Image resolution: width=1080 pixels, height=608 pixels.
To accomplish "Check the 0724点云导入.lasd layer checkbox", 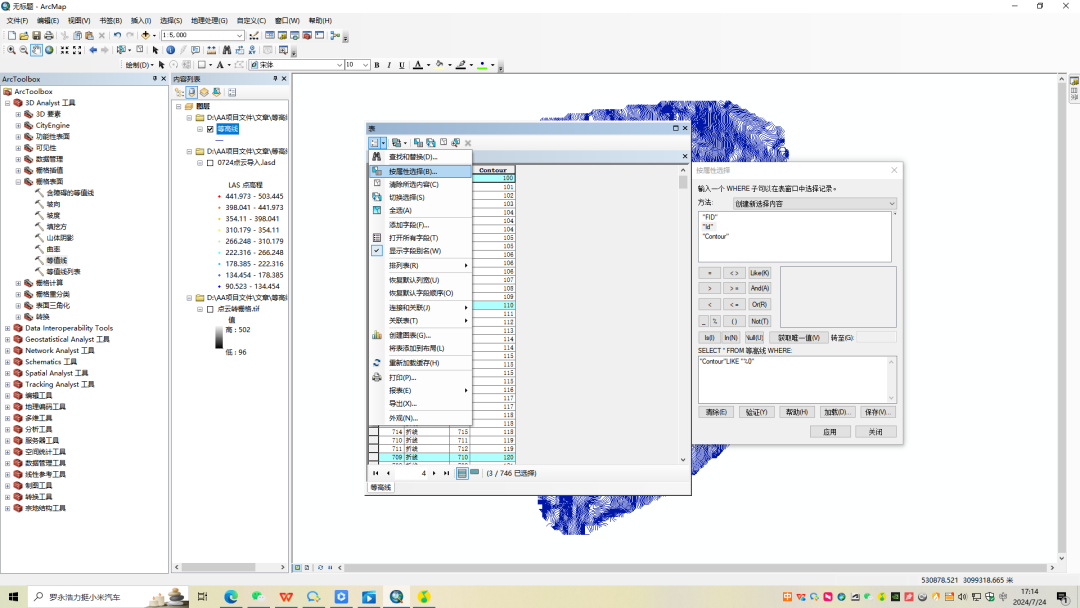I will 210,163.
